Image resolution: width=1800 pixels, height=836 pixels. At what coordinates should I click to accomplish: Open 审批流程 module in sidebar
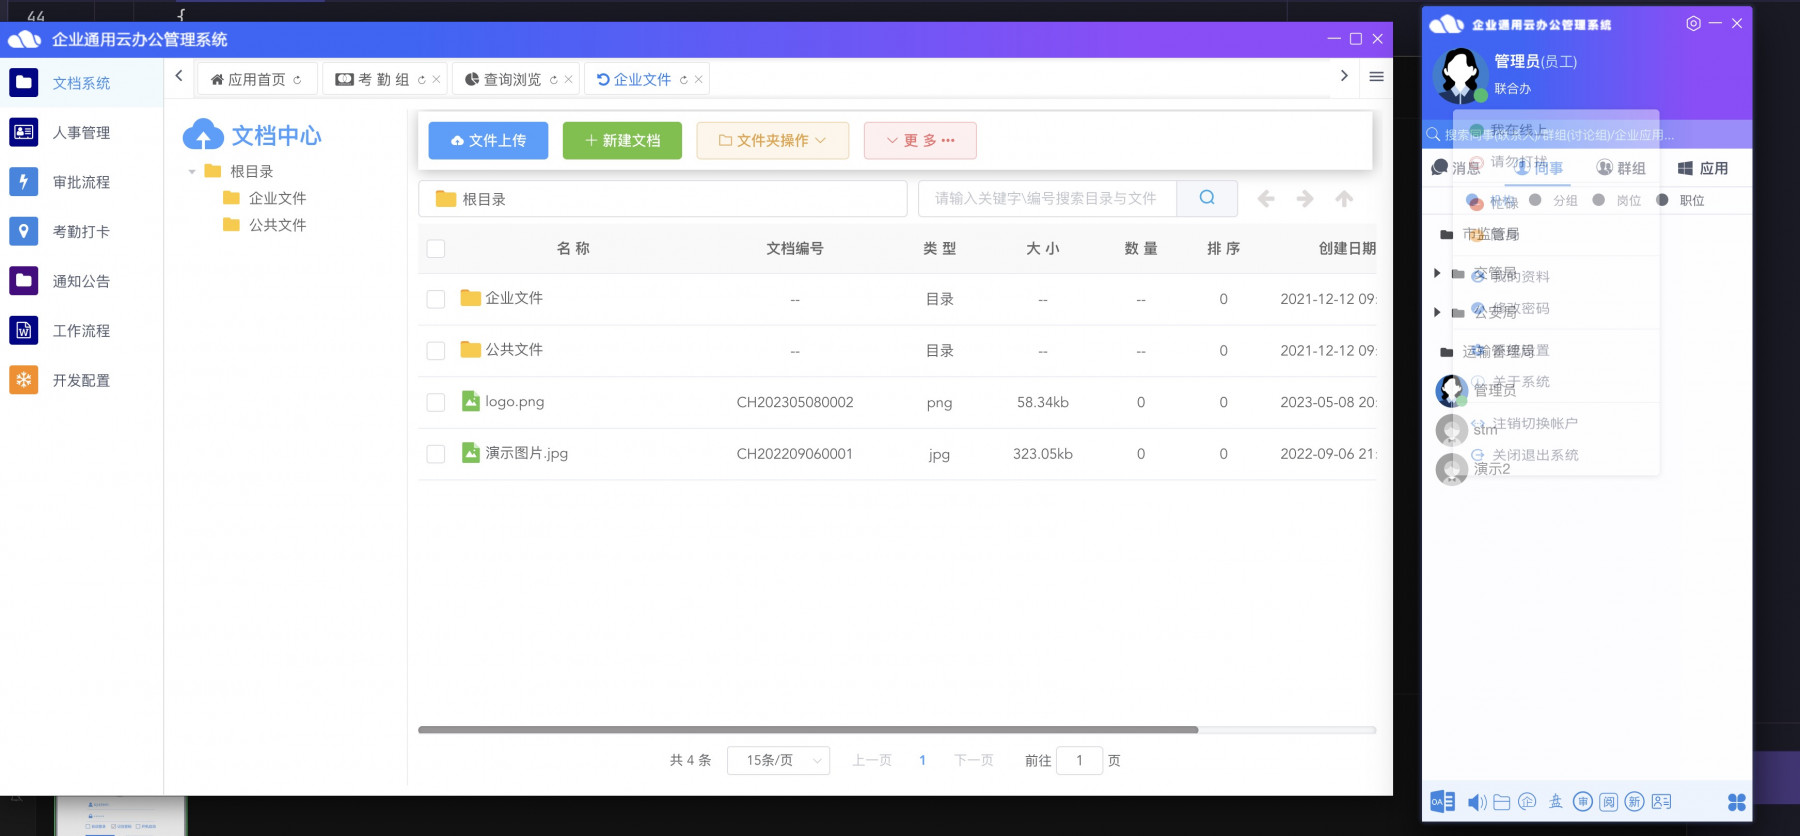coord(81,182)
